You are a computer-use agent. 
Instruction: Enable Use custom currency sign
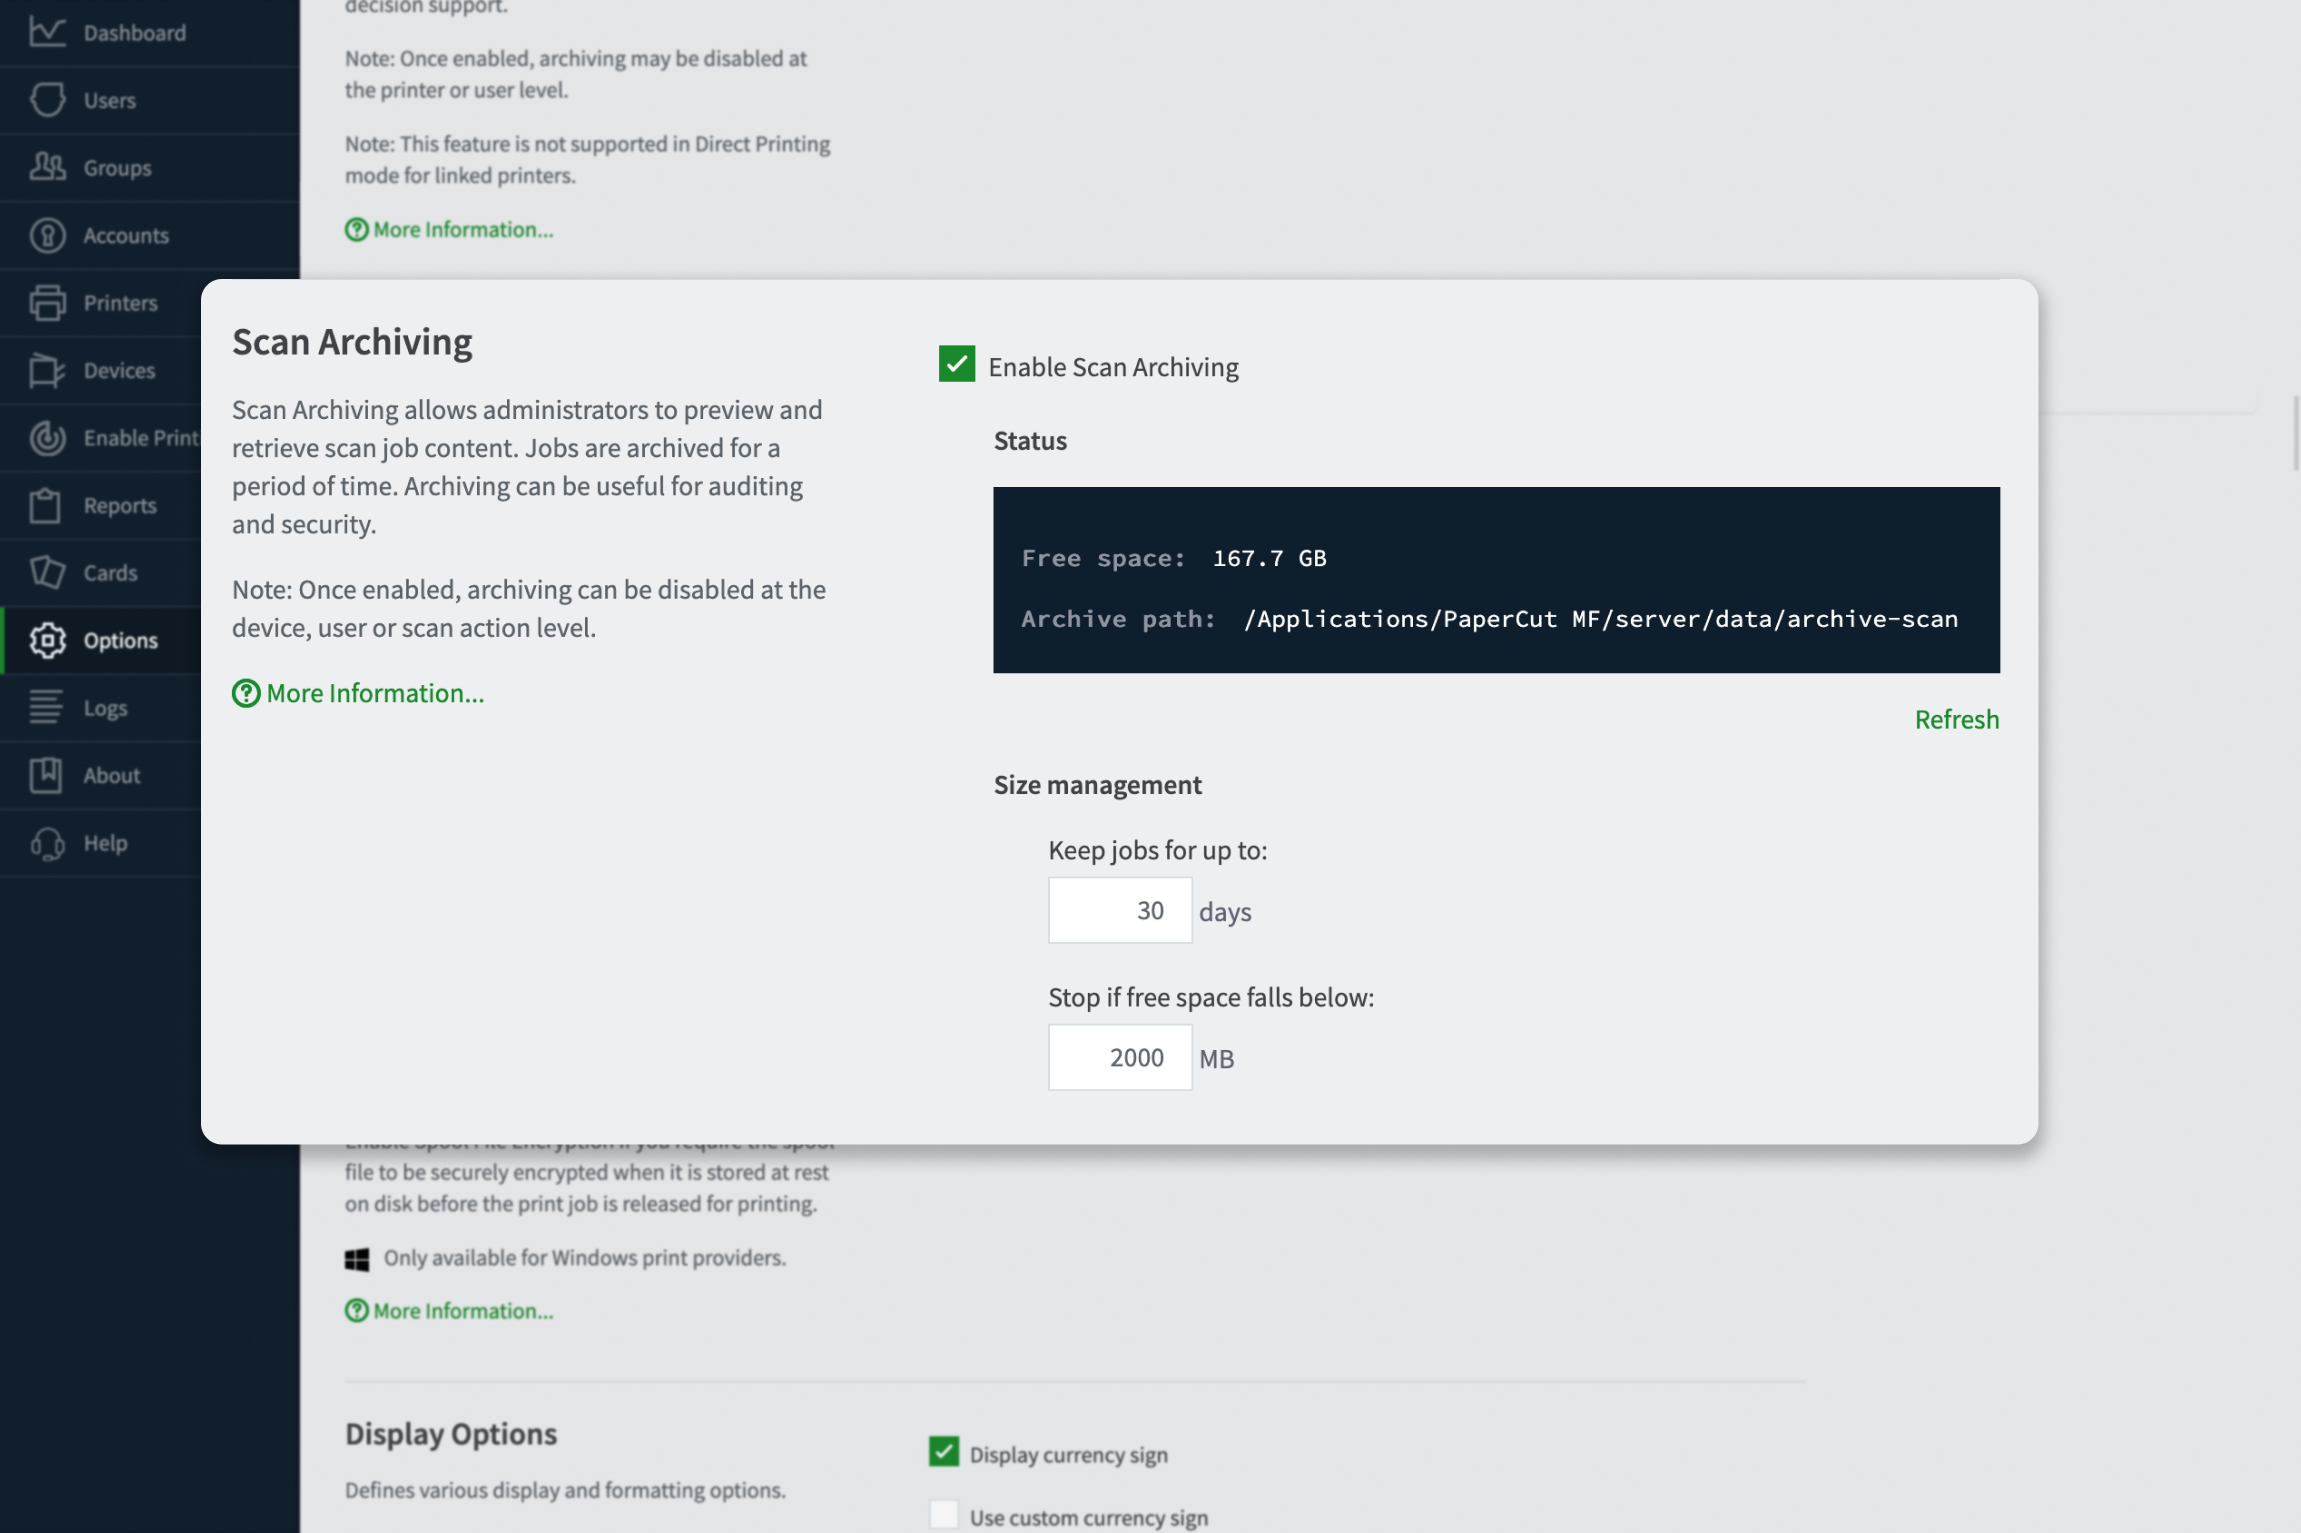(944, 1514)
